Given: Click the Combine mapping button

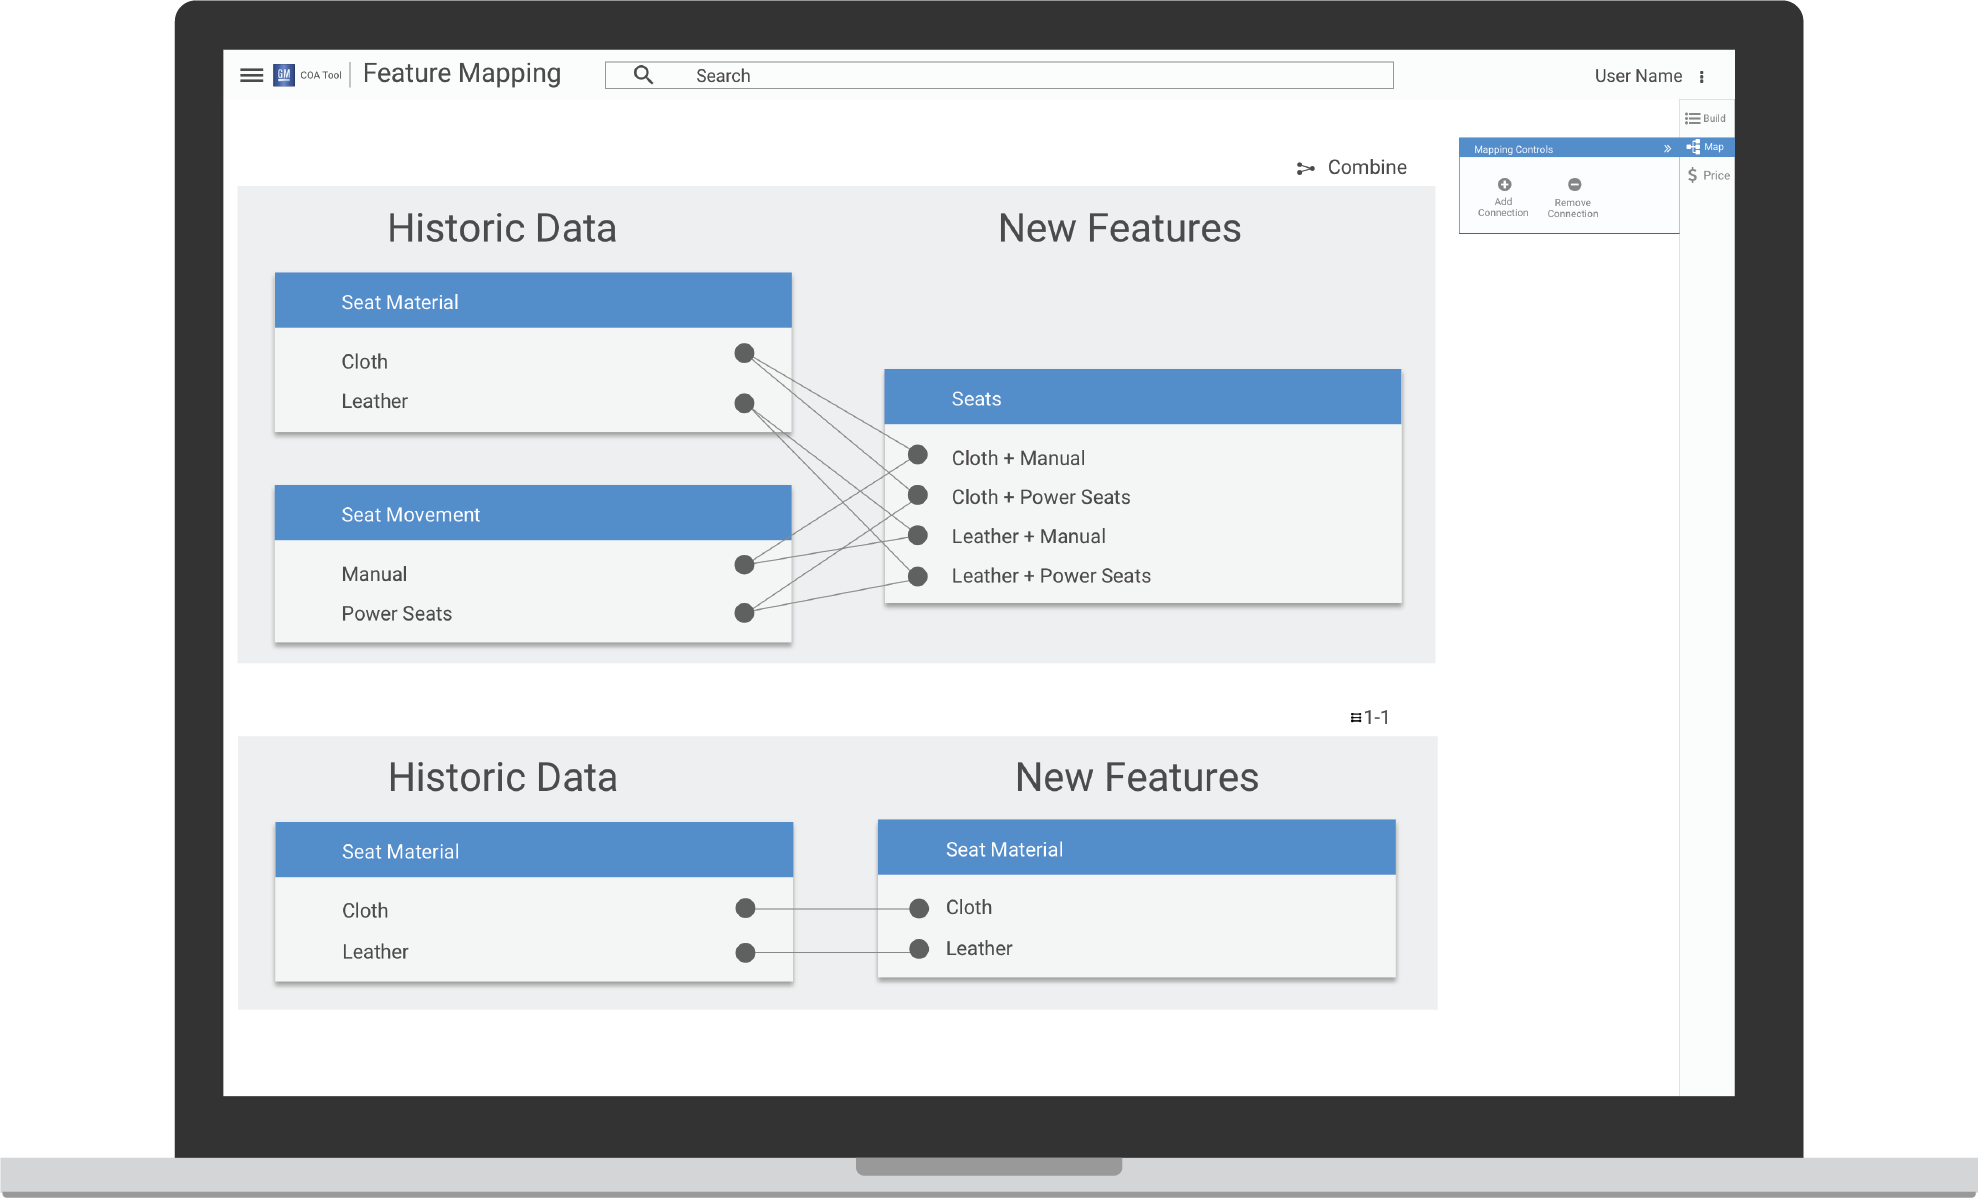Looking at the screenshot, I should click(x=1352, y=168).
